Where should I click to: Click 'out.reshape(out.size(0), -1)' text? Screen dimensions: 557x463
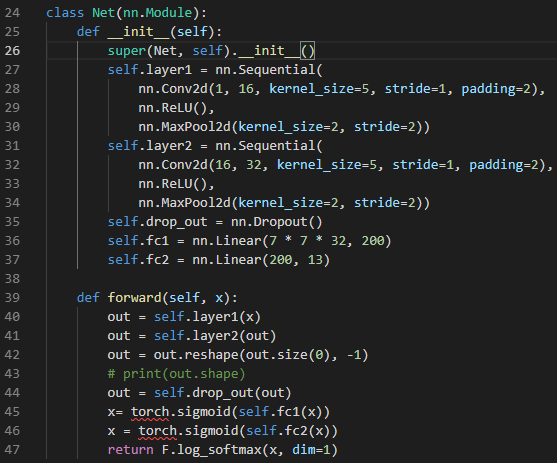click(261, 355)
